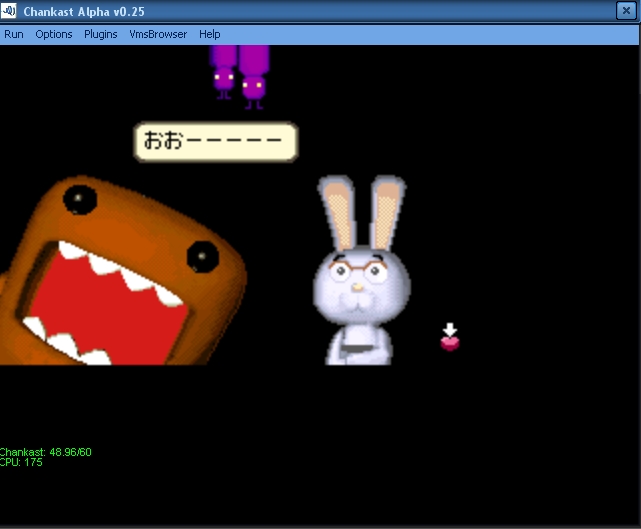Open the Help menu
The height and width of the screenshot is (529, 641).
pos(210,34)
